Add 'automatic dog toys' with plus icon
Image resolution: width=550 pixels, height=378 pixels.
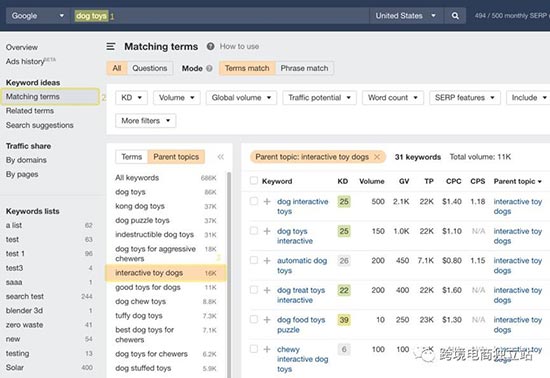point(267,261)
